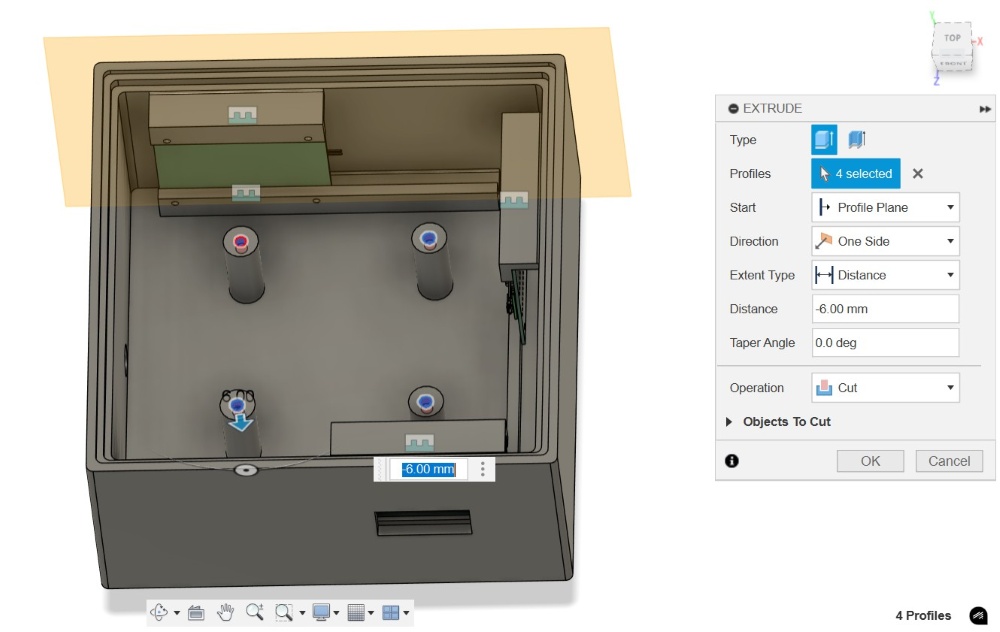Click the round icon beside '4 Profiles'
The width and height of the screenshot is (1000, 632).
click(978, 615)
